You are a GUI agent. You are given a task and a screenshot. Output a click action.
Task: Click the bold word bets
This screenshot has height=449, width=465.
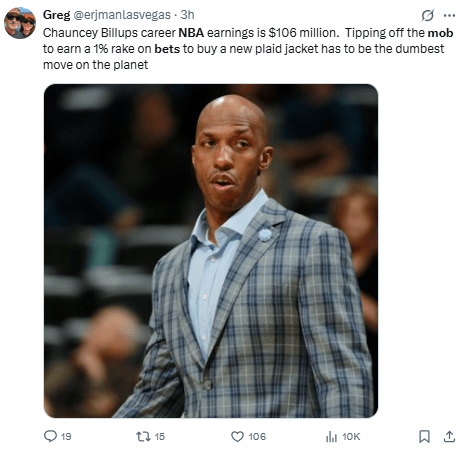click(x=167, y=49)
